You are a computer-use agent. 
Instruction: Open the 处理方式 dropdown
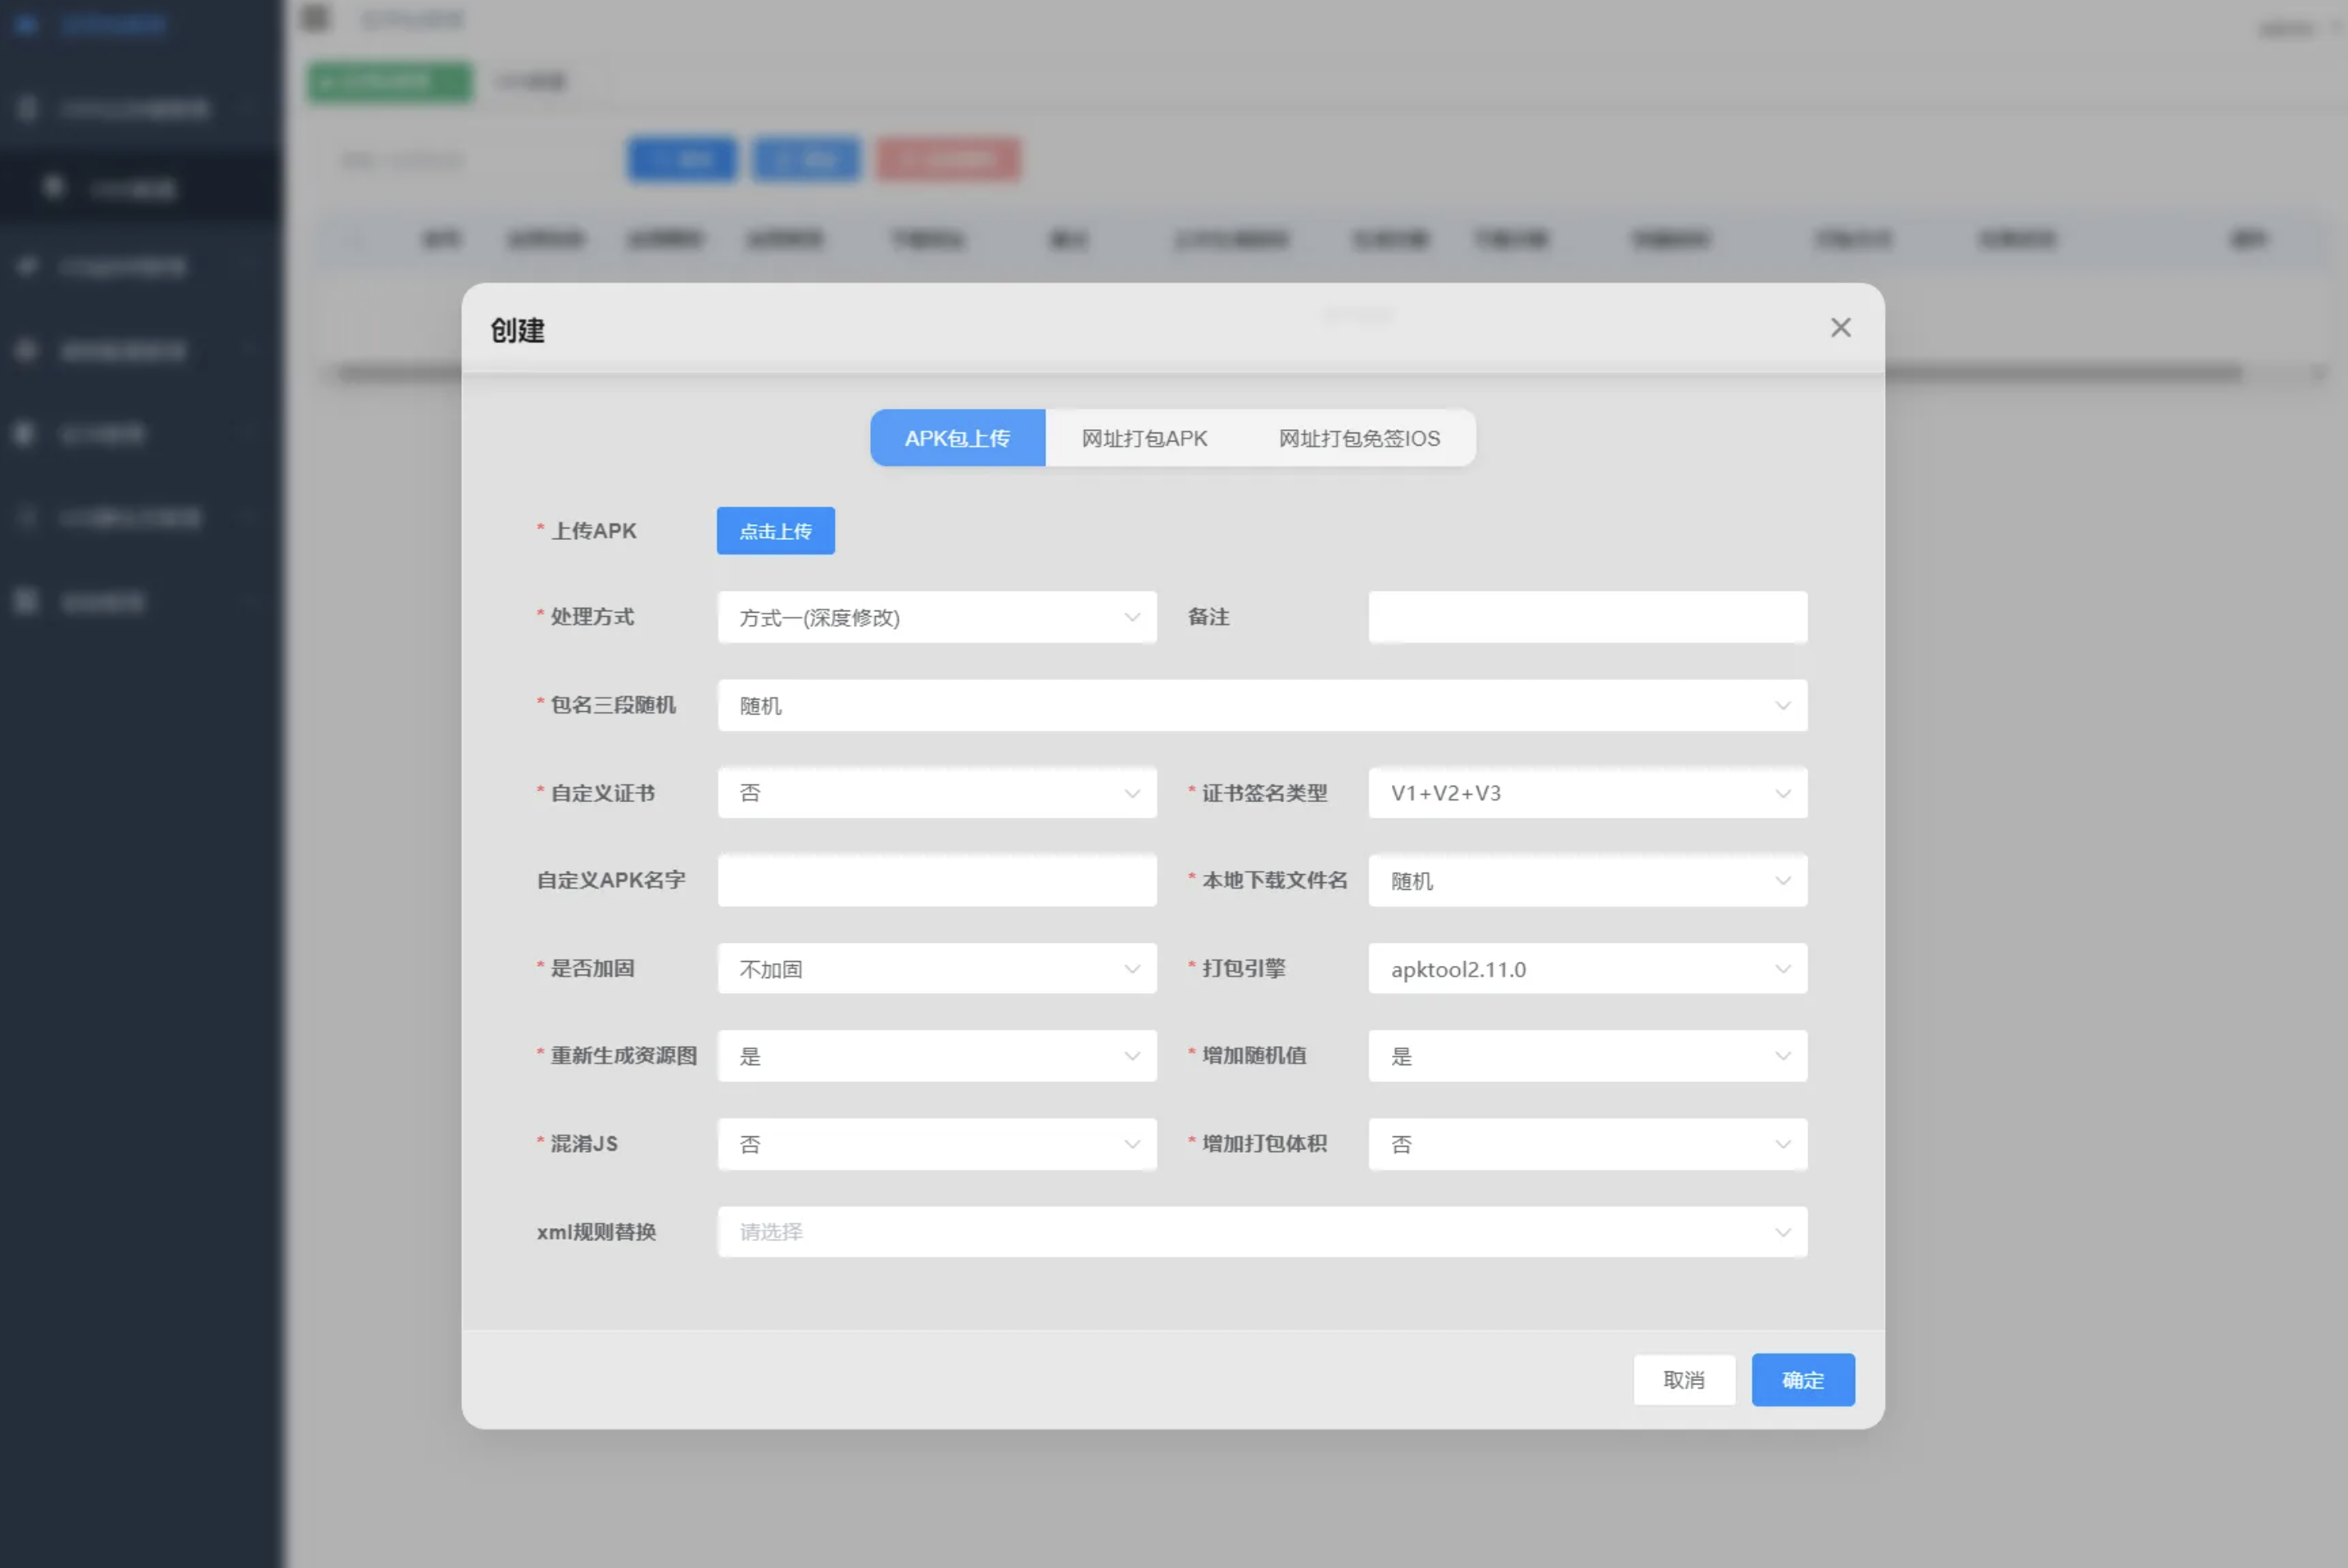click(936, 617)
